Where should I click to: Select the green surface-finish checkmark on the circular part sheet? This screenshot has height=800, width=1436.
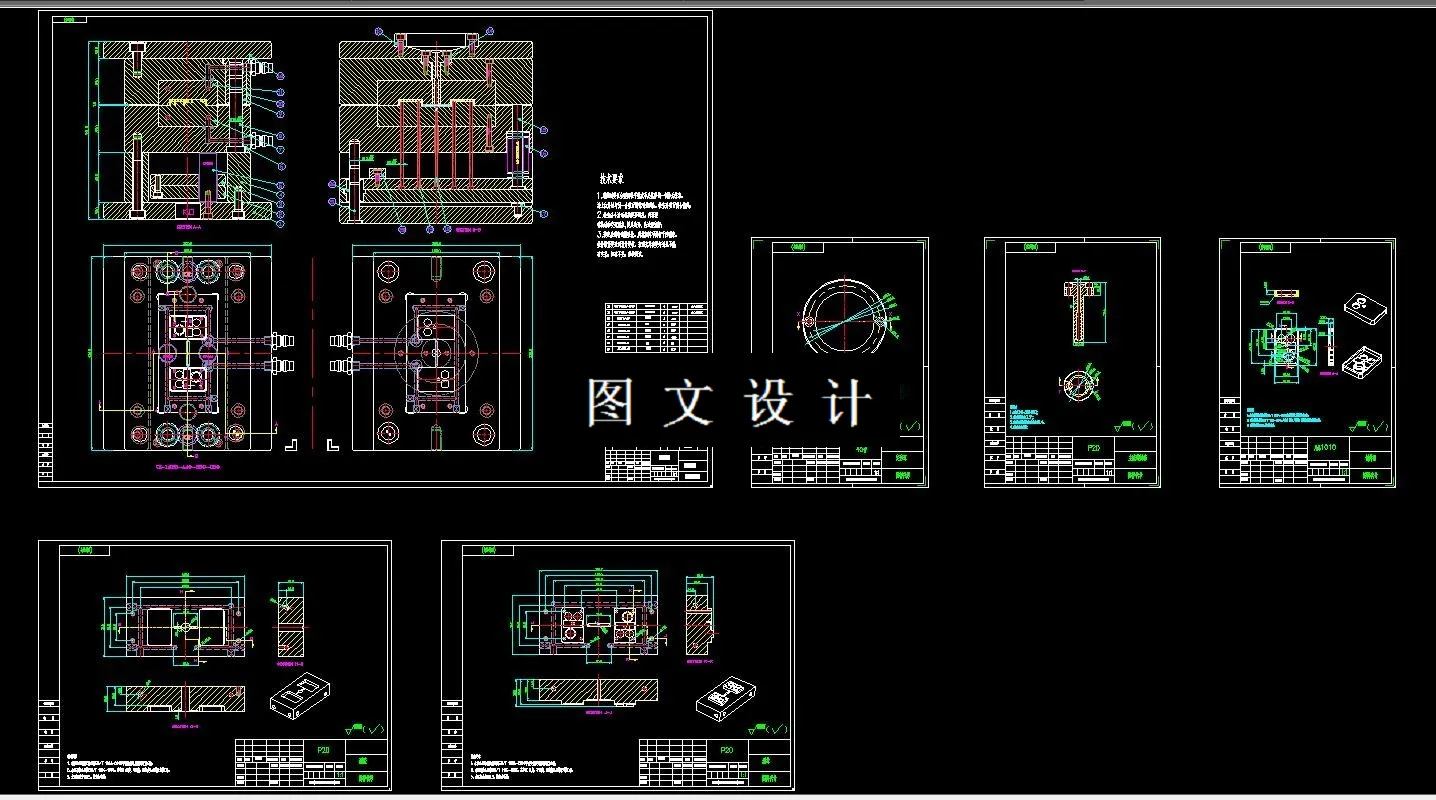coord(909,426)
